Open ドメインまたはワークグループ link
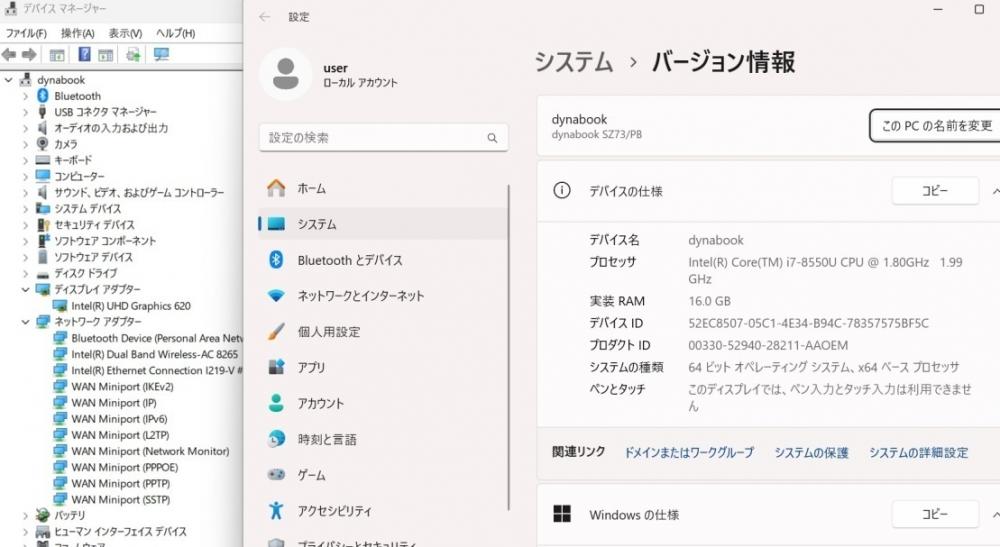Screen dimensions: 1000x547 pyautogui.click(x=689, y=453)
